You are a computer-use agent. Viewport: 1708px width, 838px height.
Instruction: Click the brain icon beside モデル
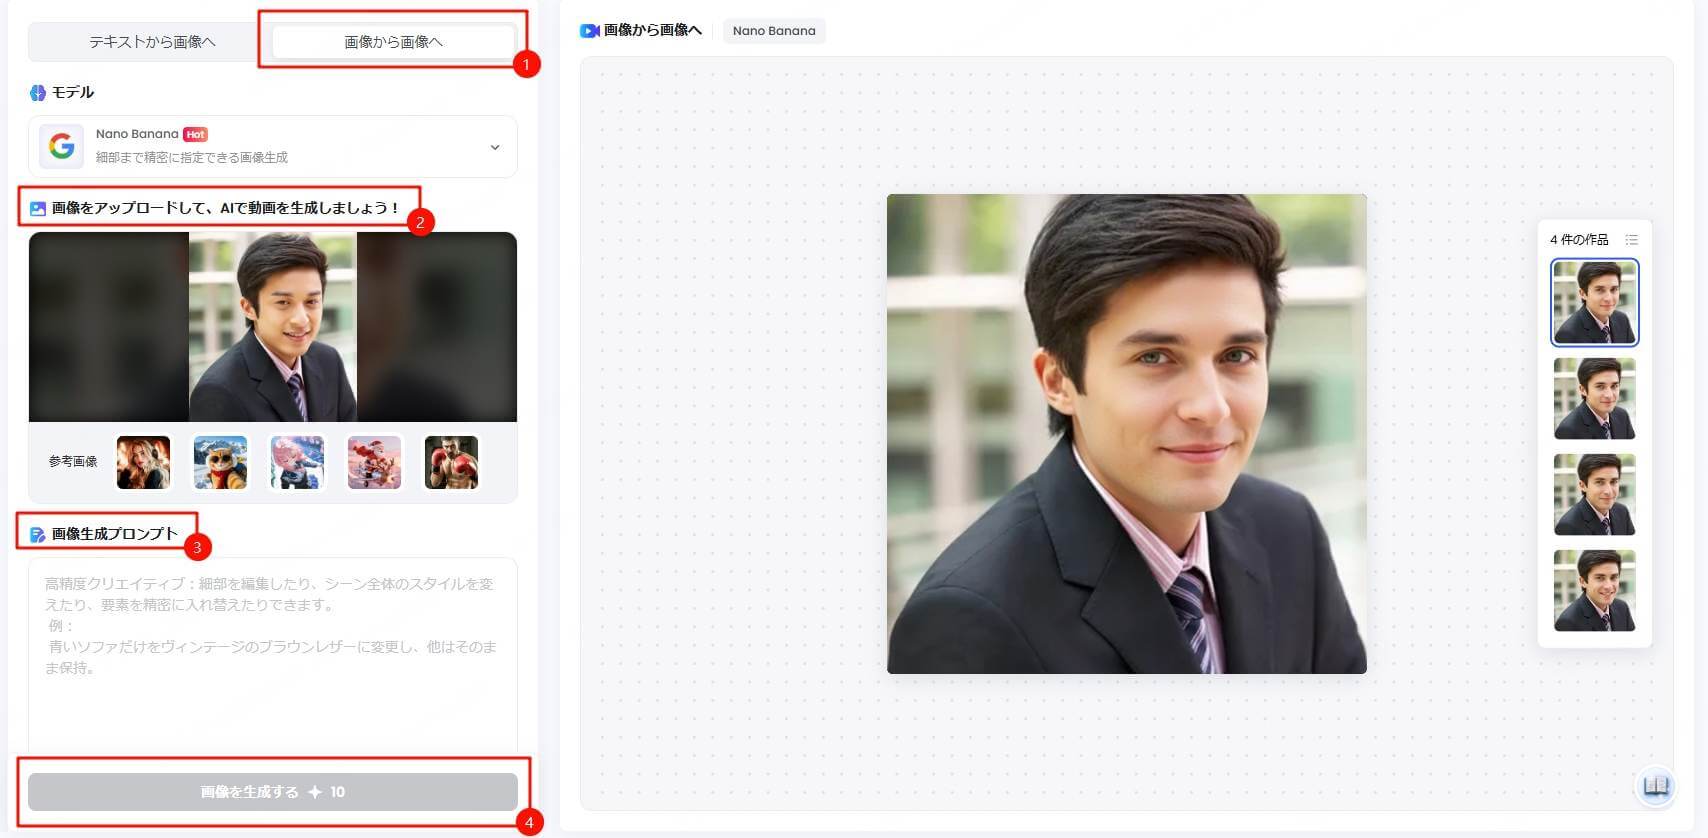38,93
